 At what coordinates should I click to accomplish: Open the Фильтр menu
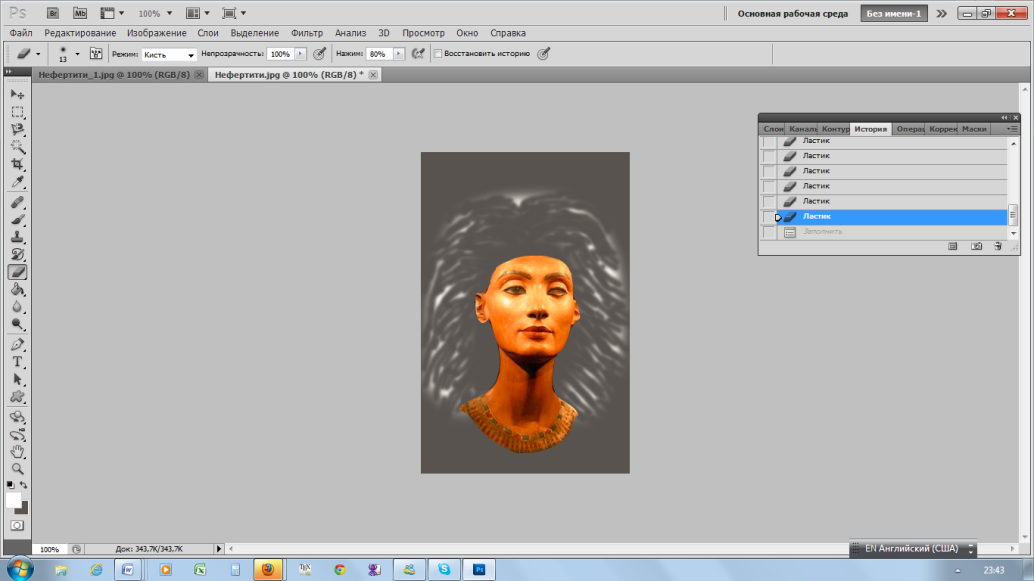click(307, 33)
